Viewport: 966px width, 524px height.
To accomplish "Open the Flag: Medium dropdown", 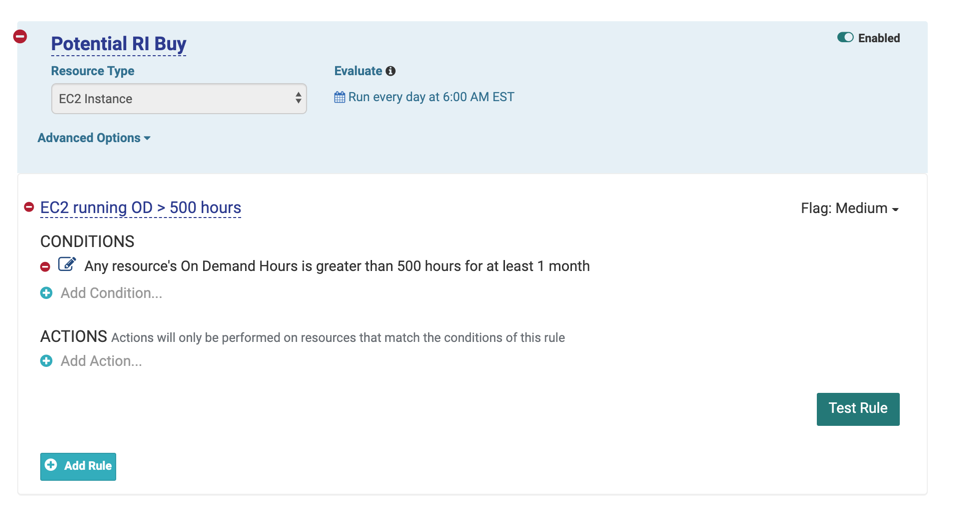I will pos(849,209).
